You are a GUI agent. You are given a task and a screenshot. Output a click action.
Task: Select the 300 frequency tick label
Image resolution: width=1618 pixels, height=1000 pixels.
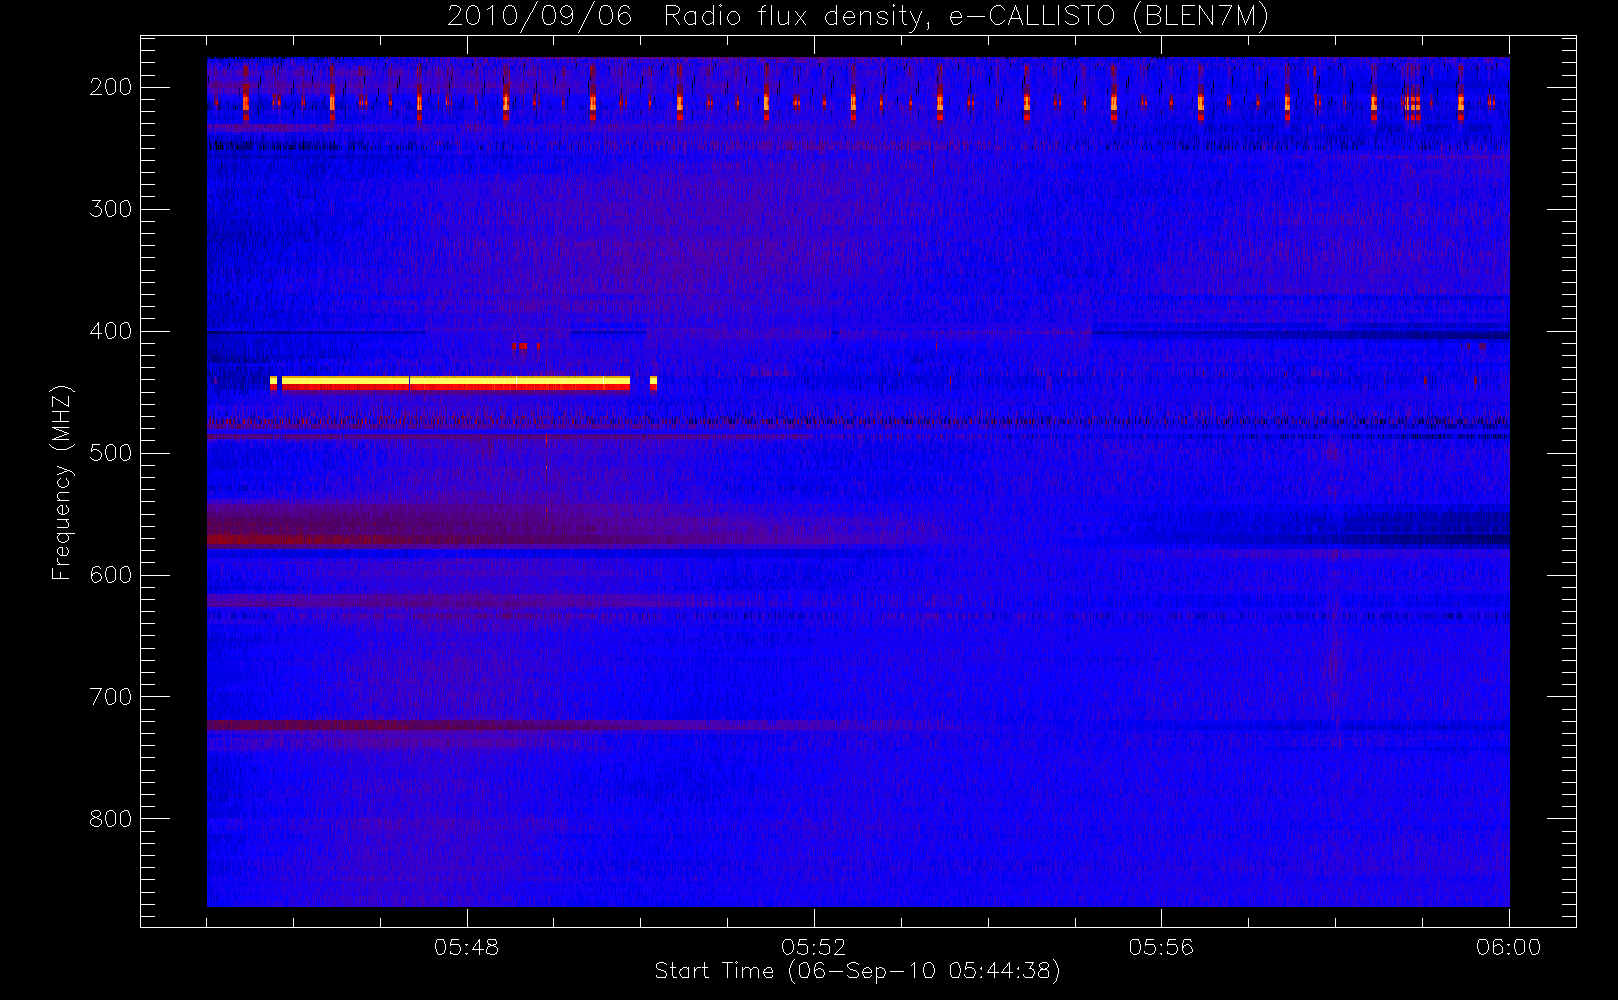coord(111,209)
